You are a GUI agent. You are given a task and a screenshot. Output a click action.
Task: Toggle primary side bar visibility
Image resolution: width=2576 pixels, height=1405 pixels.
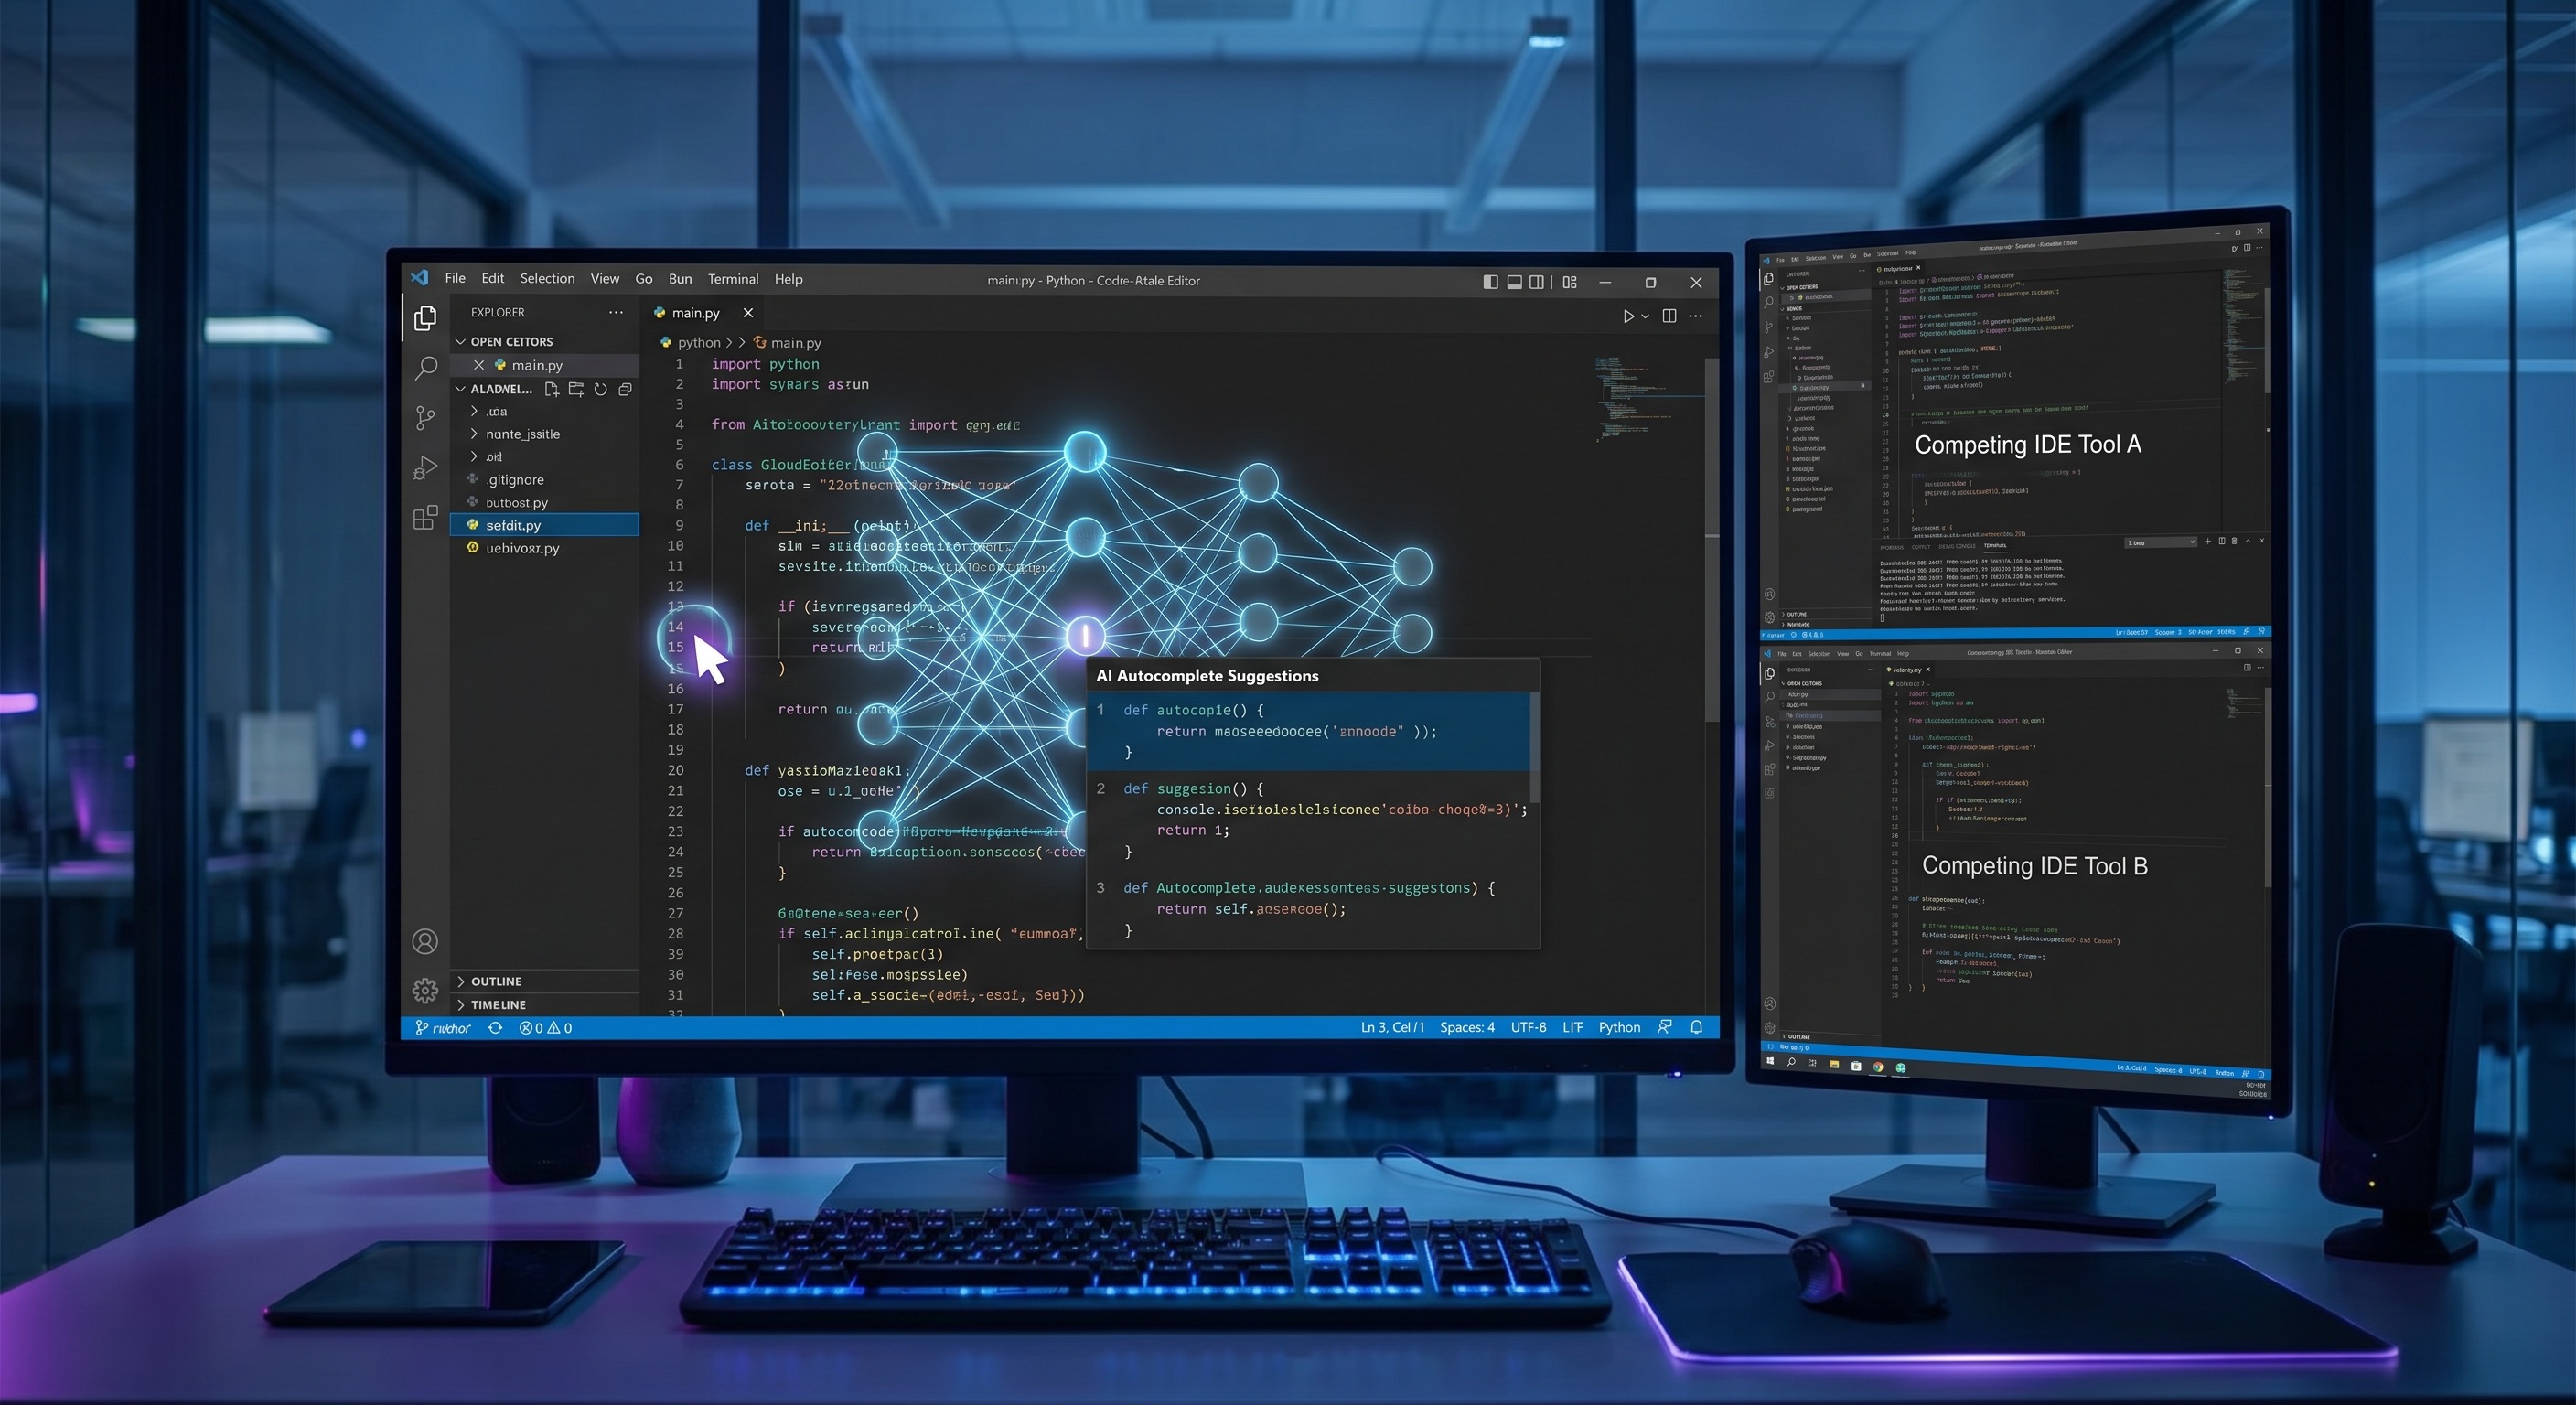(x=1491, y=282)
